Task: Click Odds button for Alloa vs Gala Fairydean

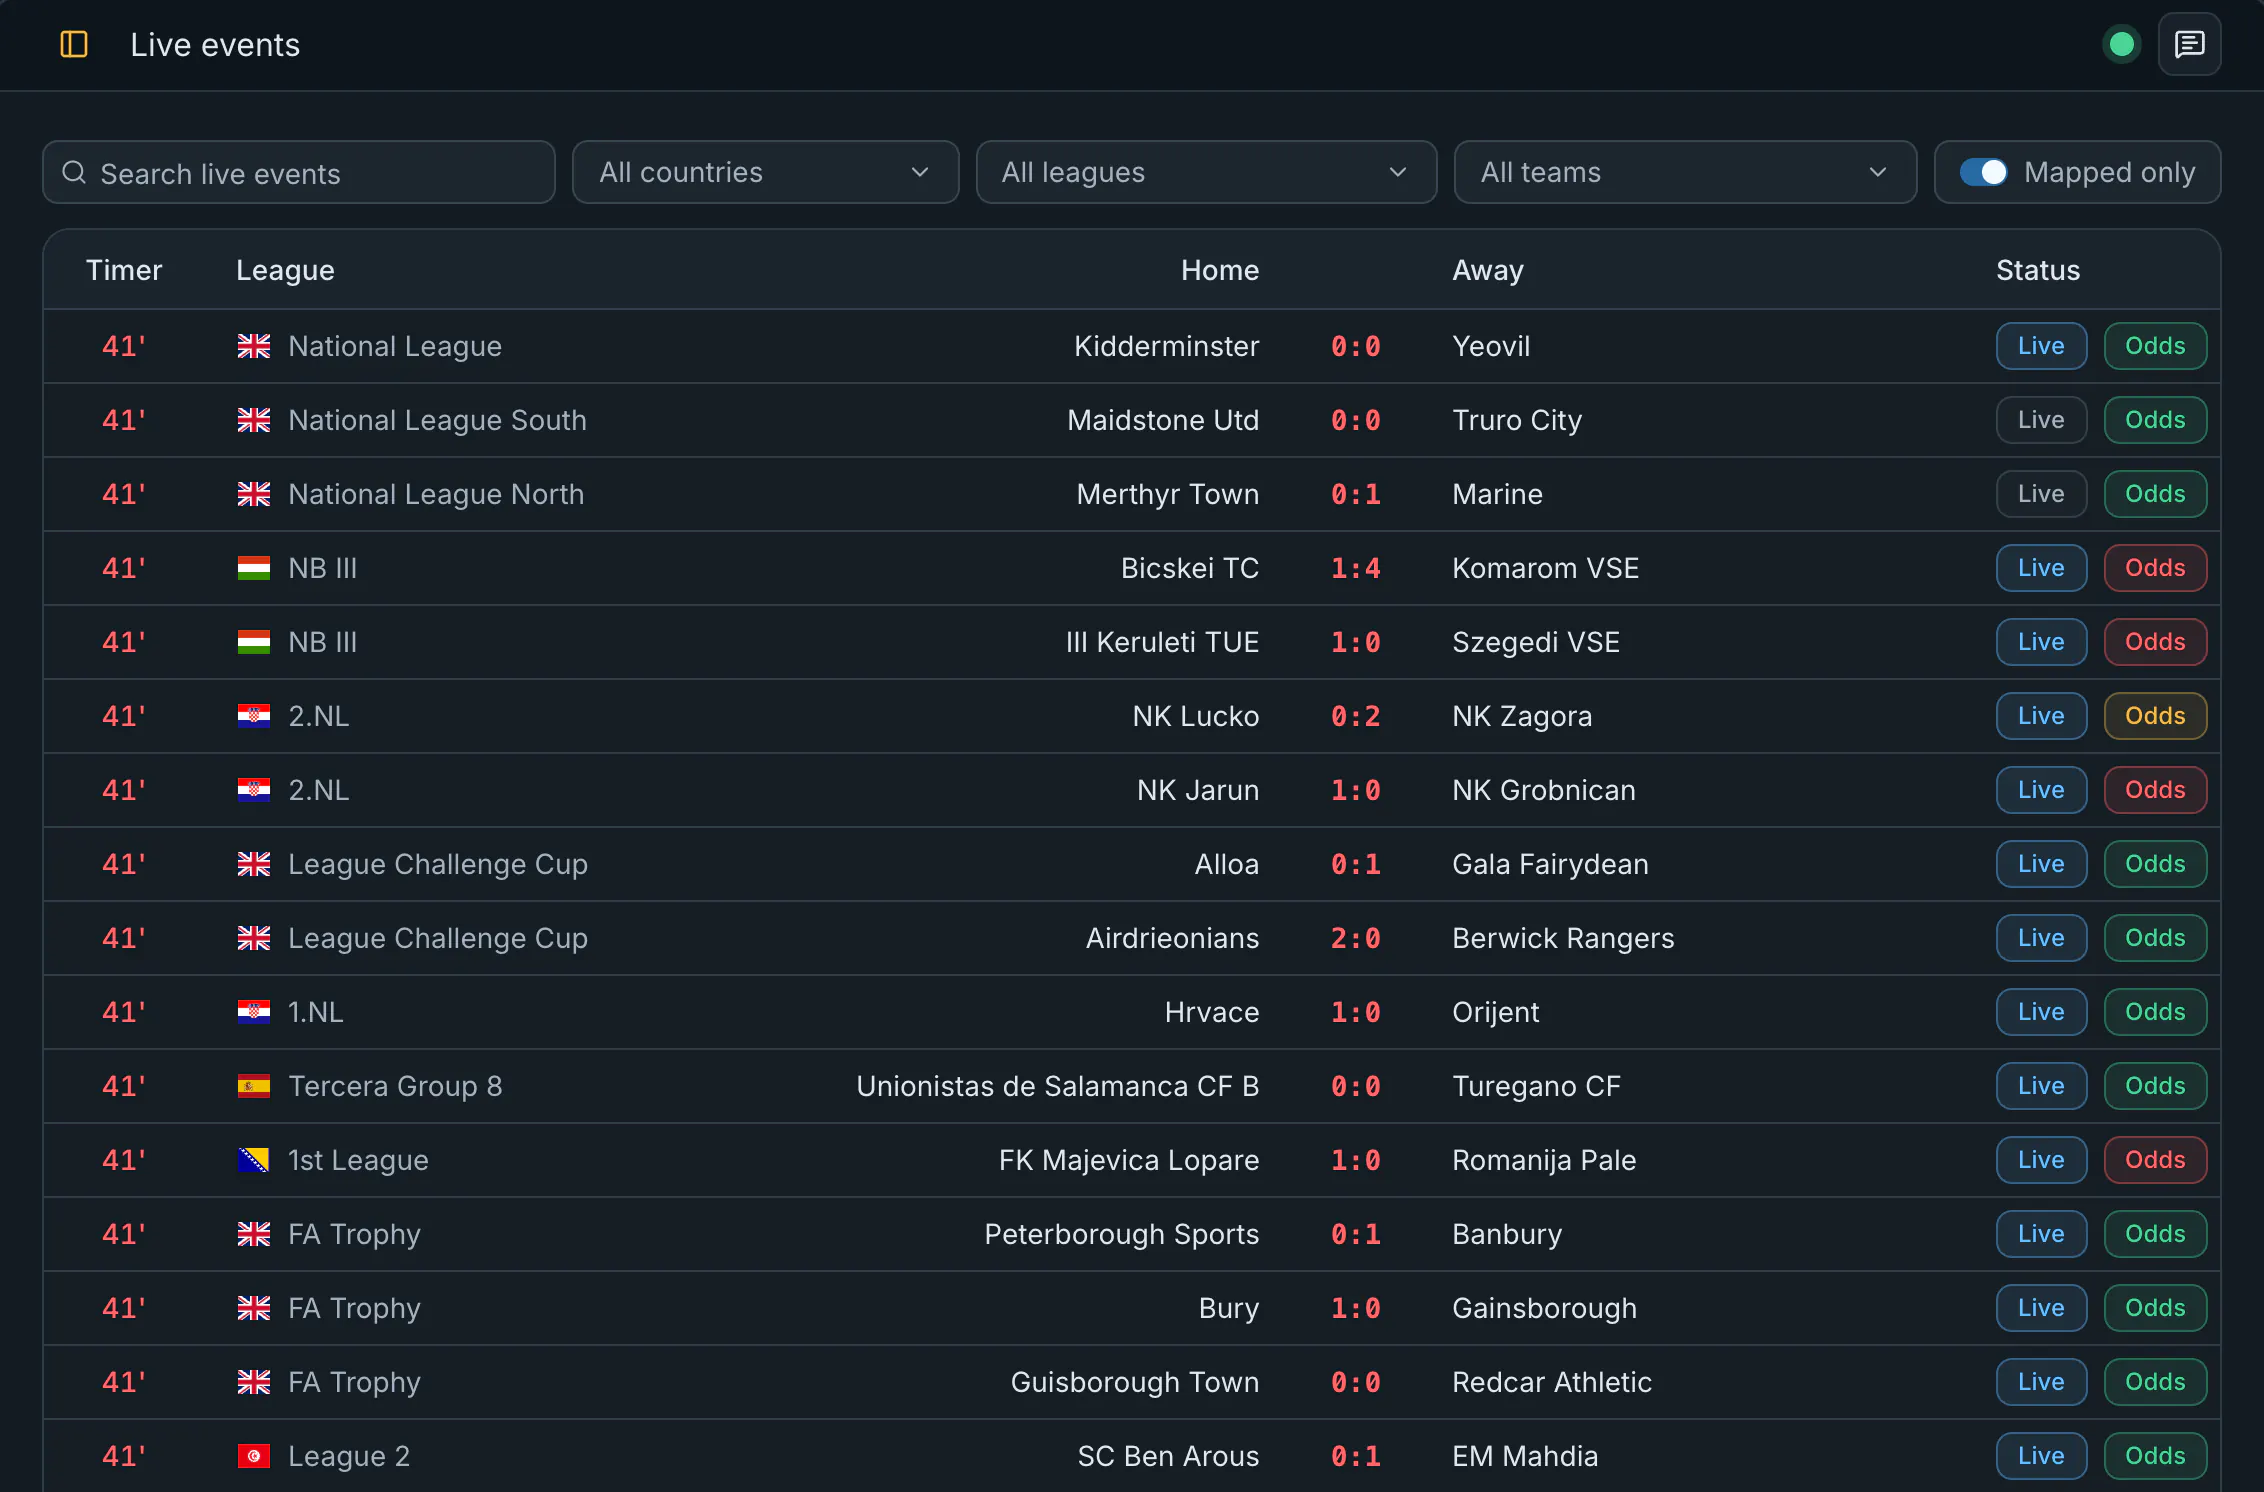Action: tap(2155, 864)
